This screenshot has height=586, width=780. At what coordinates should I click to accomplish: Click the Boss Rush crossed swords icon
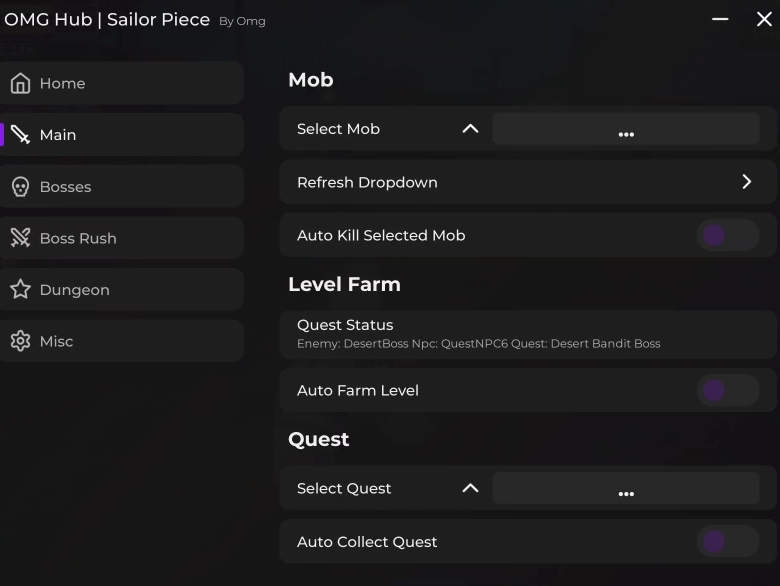pos(20,238)
